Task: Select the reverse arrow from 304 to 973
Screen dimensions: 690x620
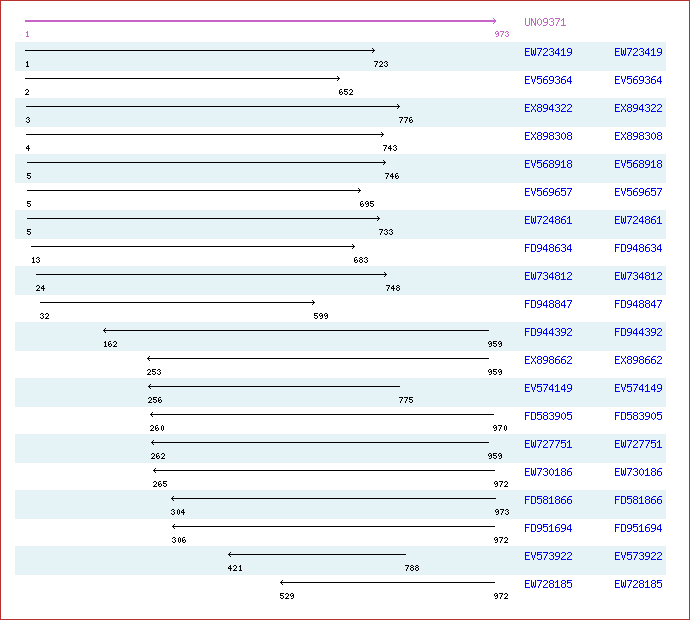Action: click(x=333, y=498)
